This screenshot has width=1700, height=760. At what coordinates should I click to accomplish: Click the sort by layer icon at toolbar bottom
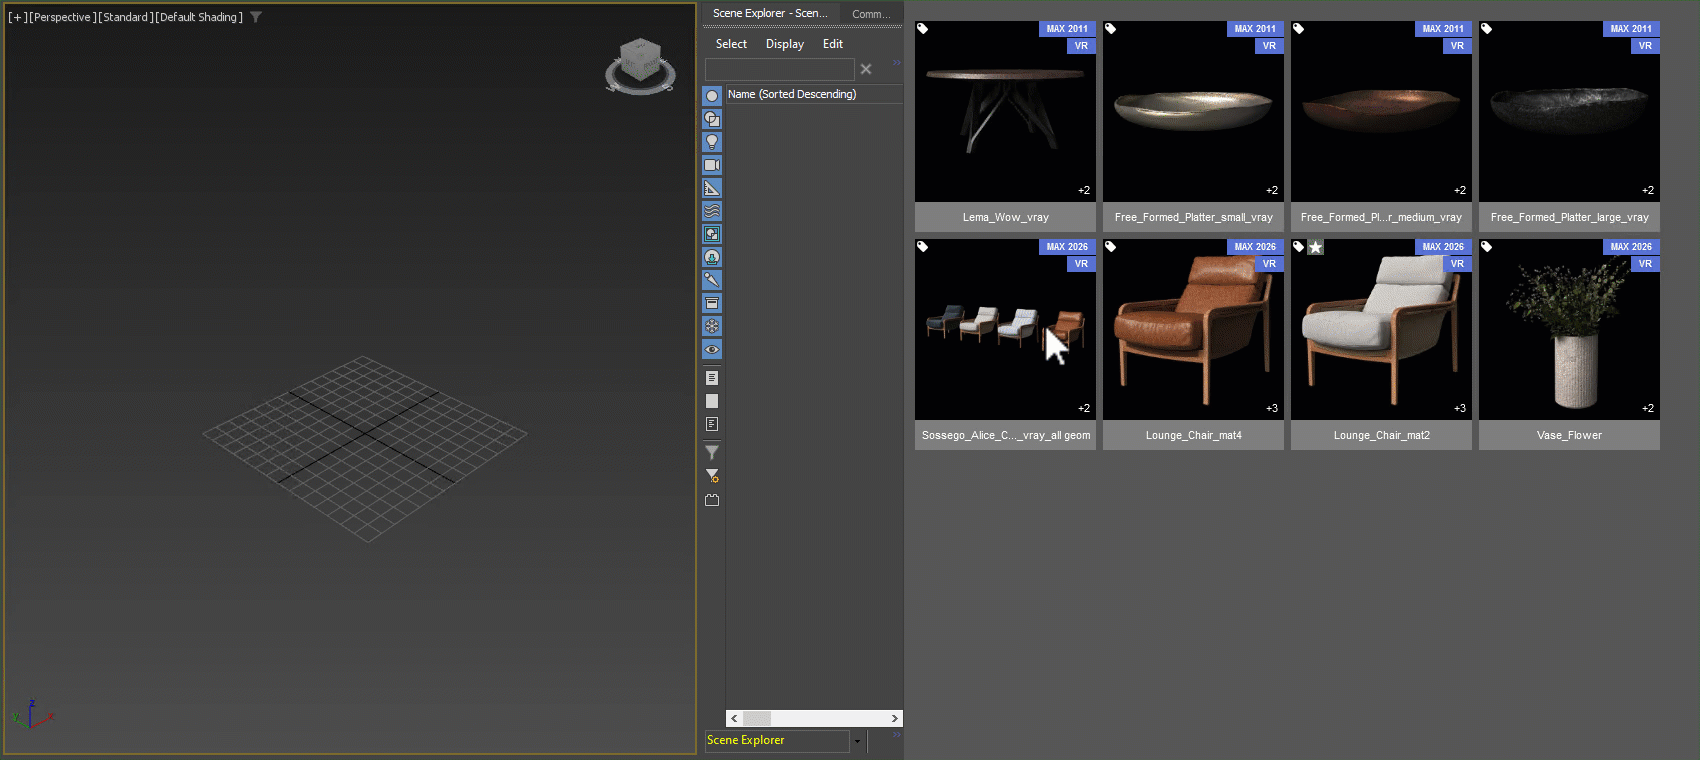[712, 500]
